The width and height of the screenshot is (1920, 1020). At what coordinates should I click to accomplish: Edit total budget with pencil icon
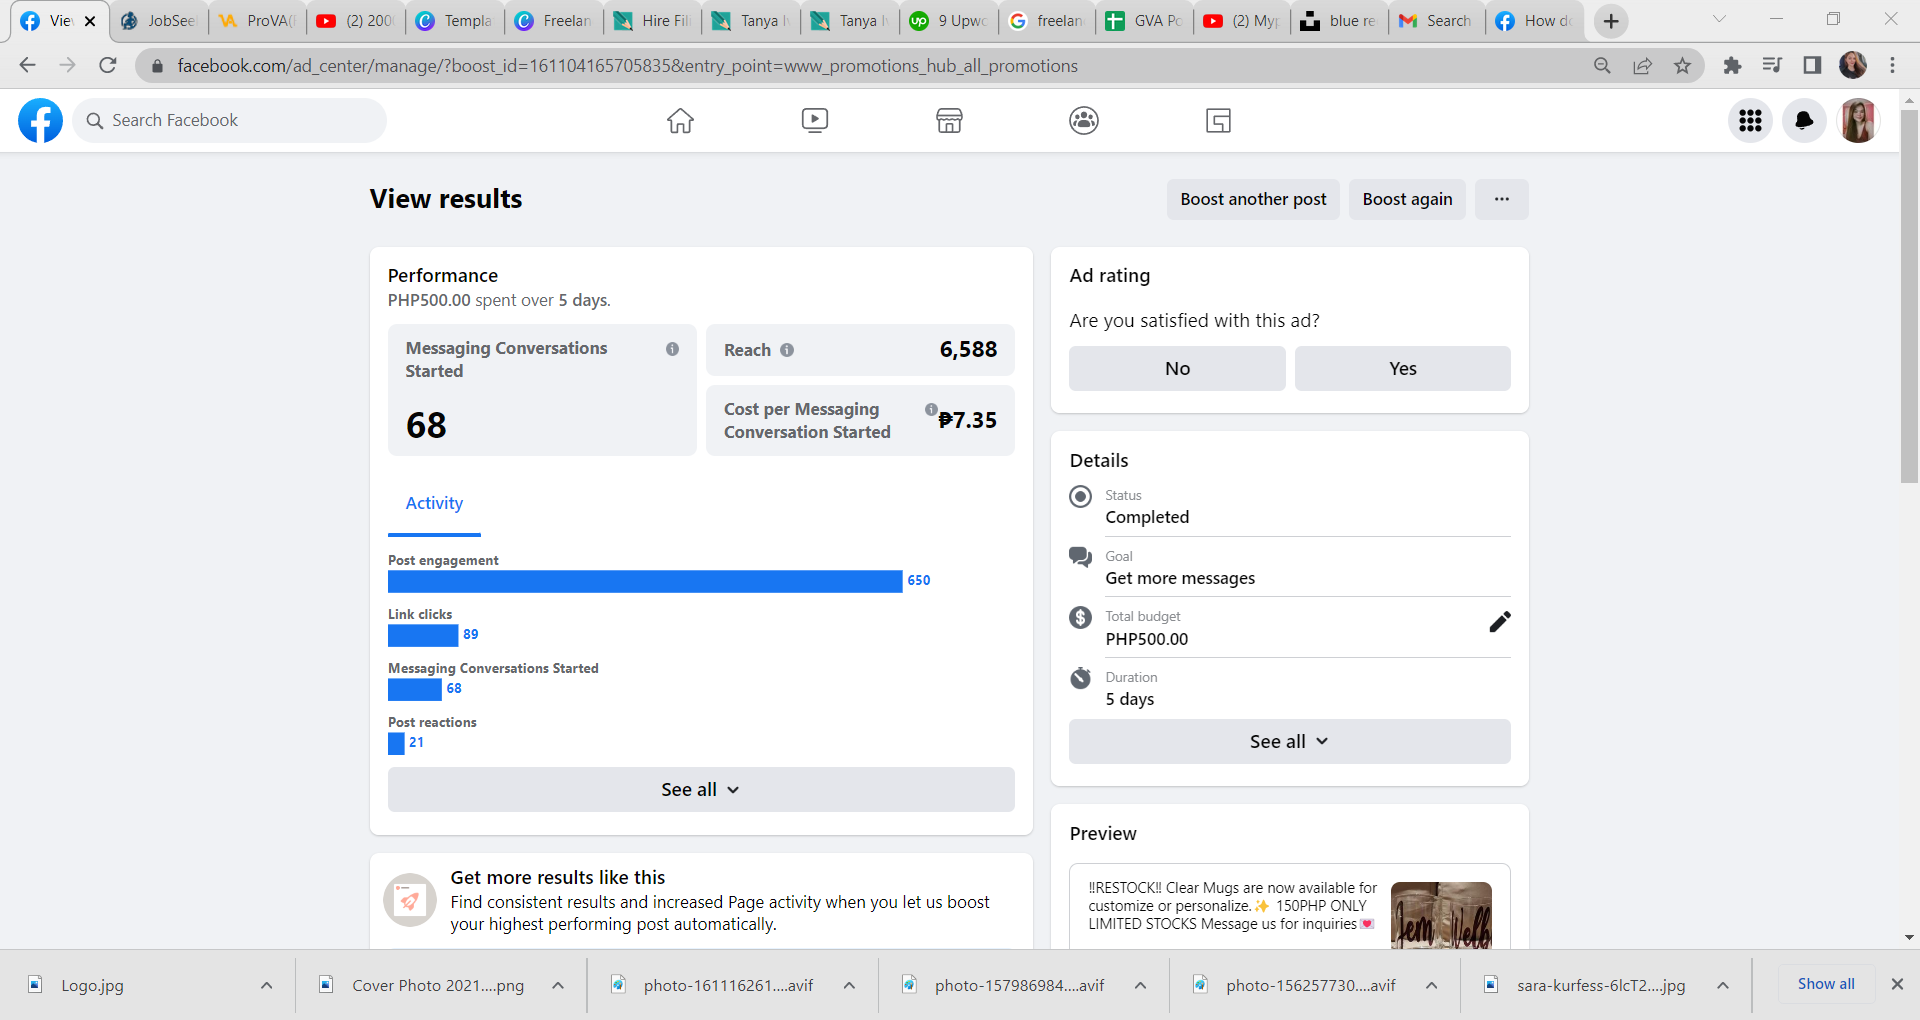coord(1499,622)
